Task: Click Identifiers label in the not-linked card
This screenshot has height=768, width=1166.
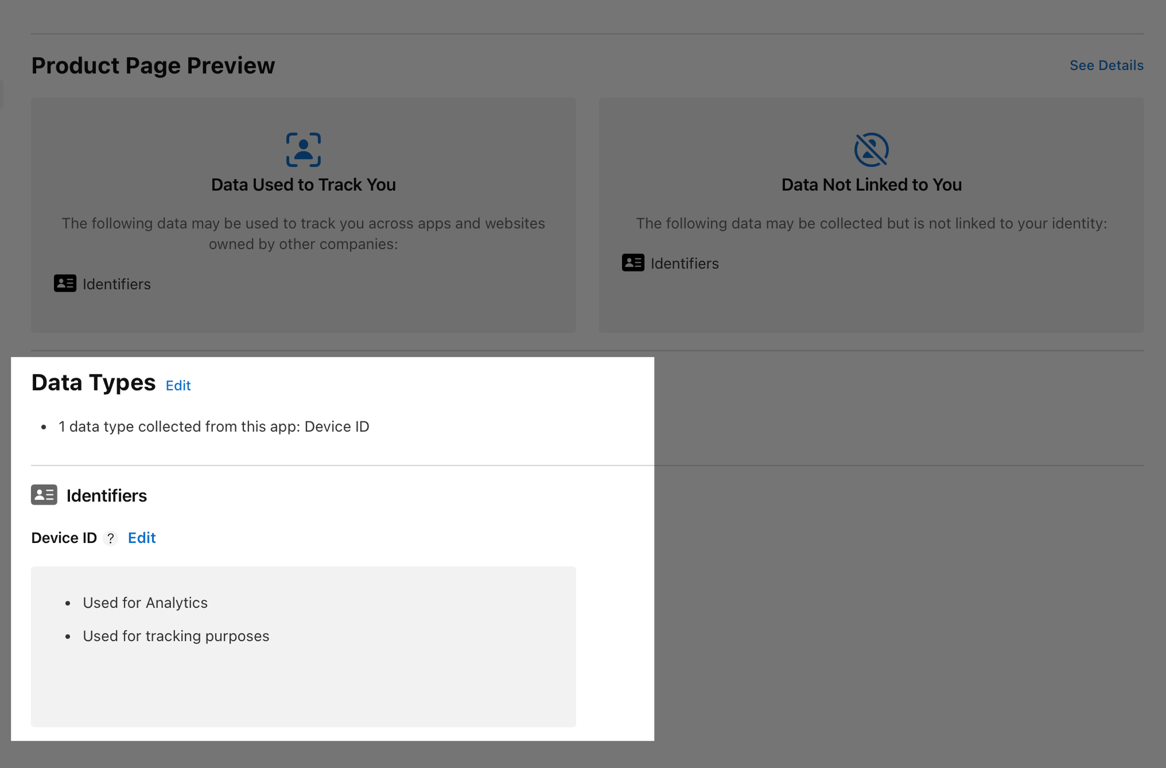Action: click(x=684, y=263)
